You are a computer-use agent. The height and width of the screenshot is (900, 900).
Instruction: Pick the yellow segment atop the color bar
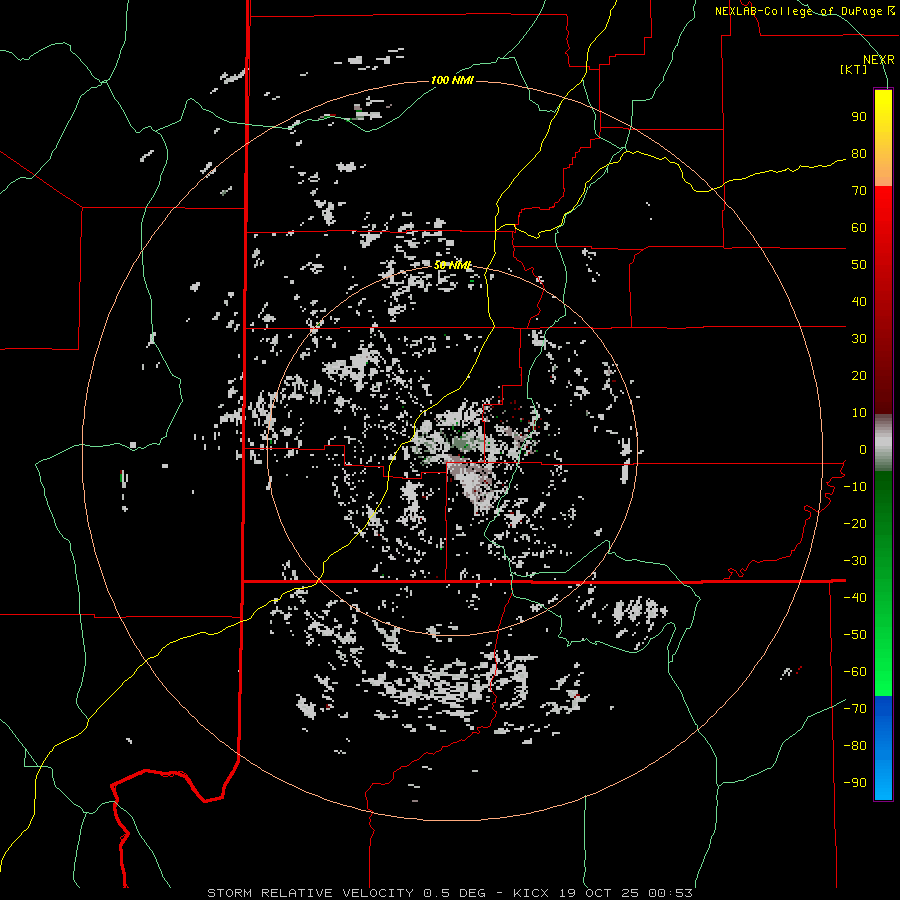883,138
